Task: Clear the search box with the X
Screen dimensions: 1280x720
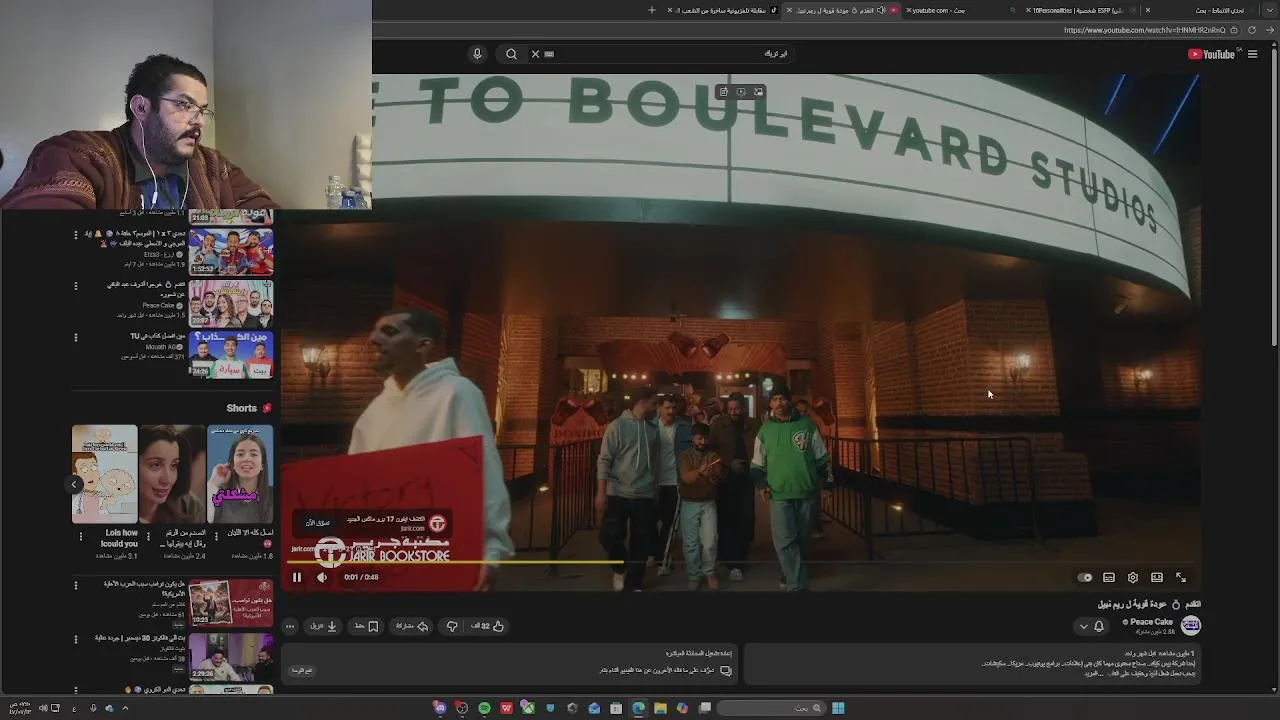Action: [x=535, y=54]
